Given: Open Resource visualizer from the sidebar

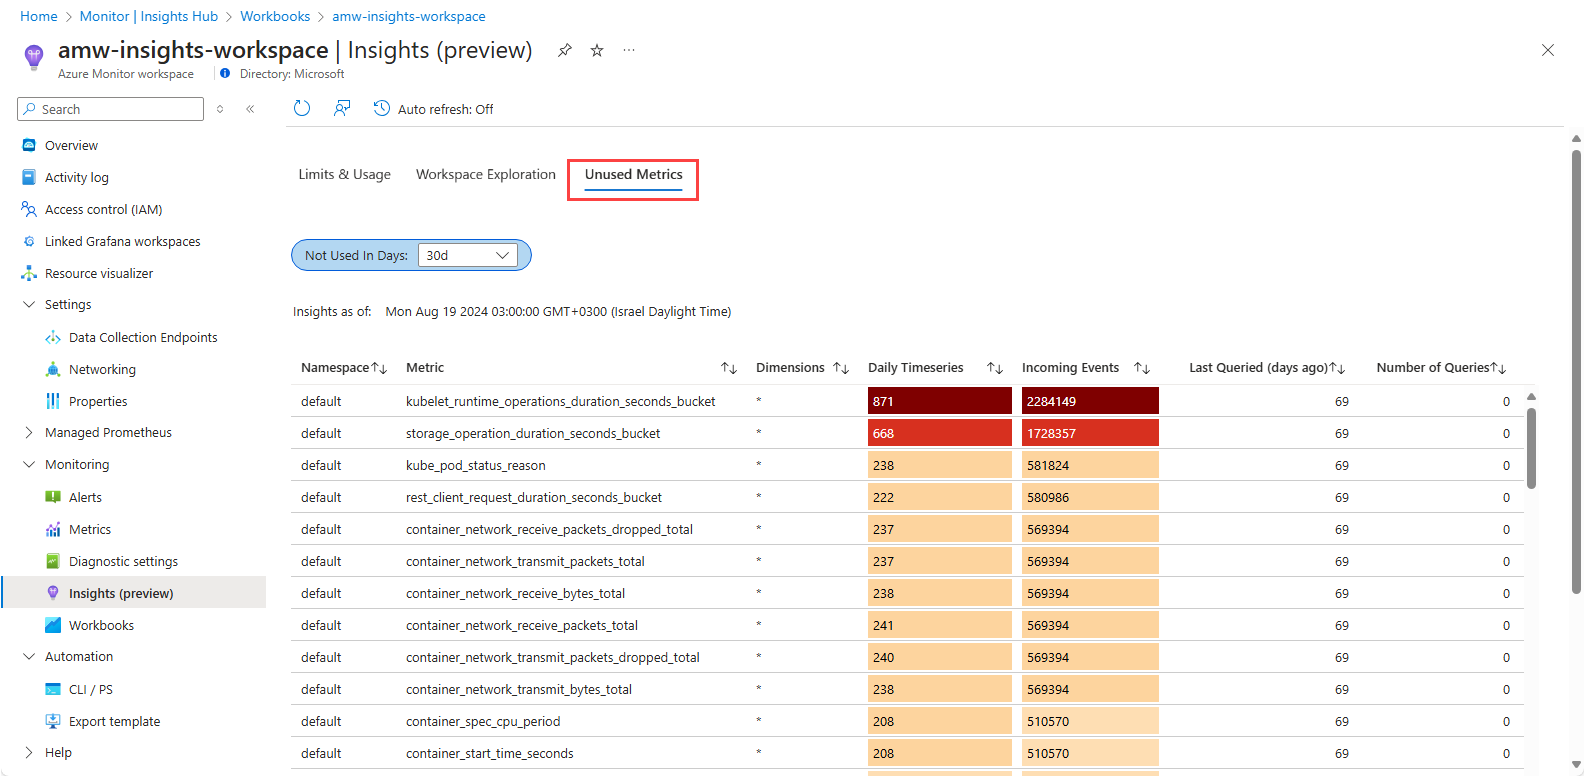Looking at the screenshot, I should coord(98,273).
